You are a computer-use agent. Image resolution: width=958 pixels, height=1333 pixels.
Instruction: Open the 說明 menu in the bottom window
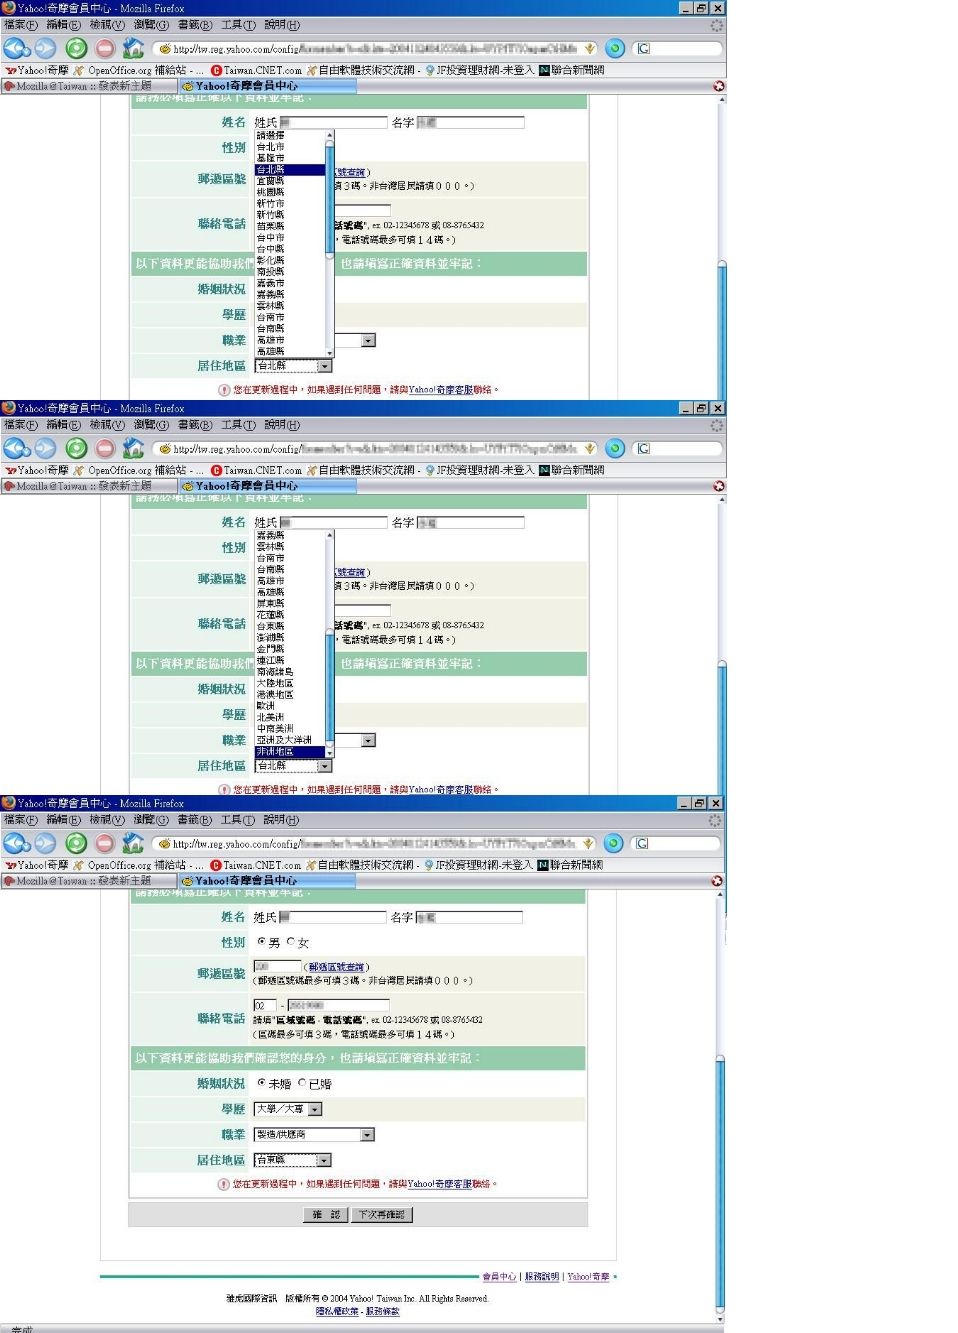(281, 820)
